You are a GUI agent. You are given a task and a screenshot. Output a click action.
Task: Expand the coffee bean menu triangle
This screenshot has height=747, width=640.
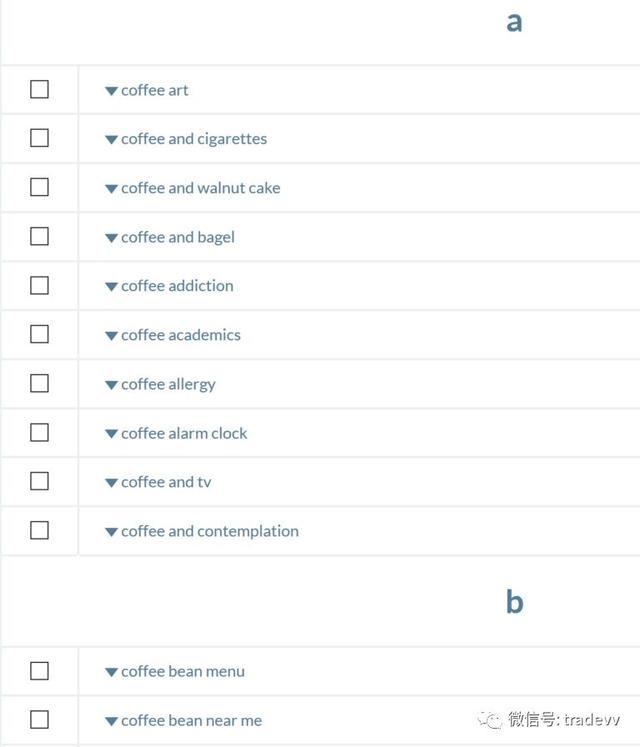coord(111,672)
